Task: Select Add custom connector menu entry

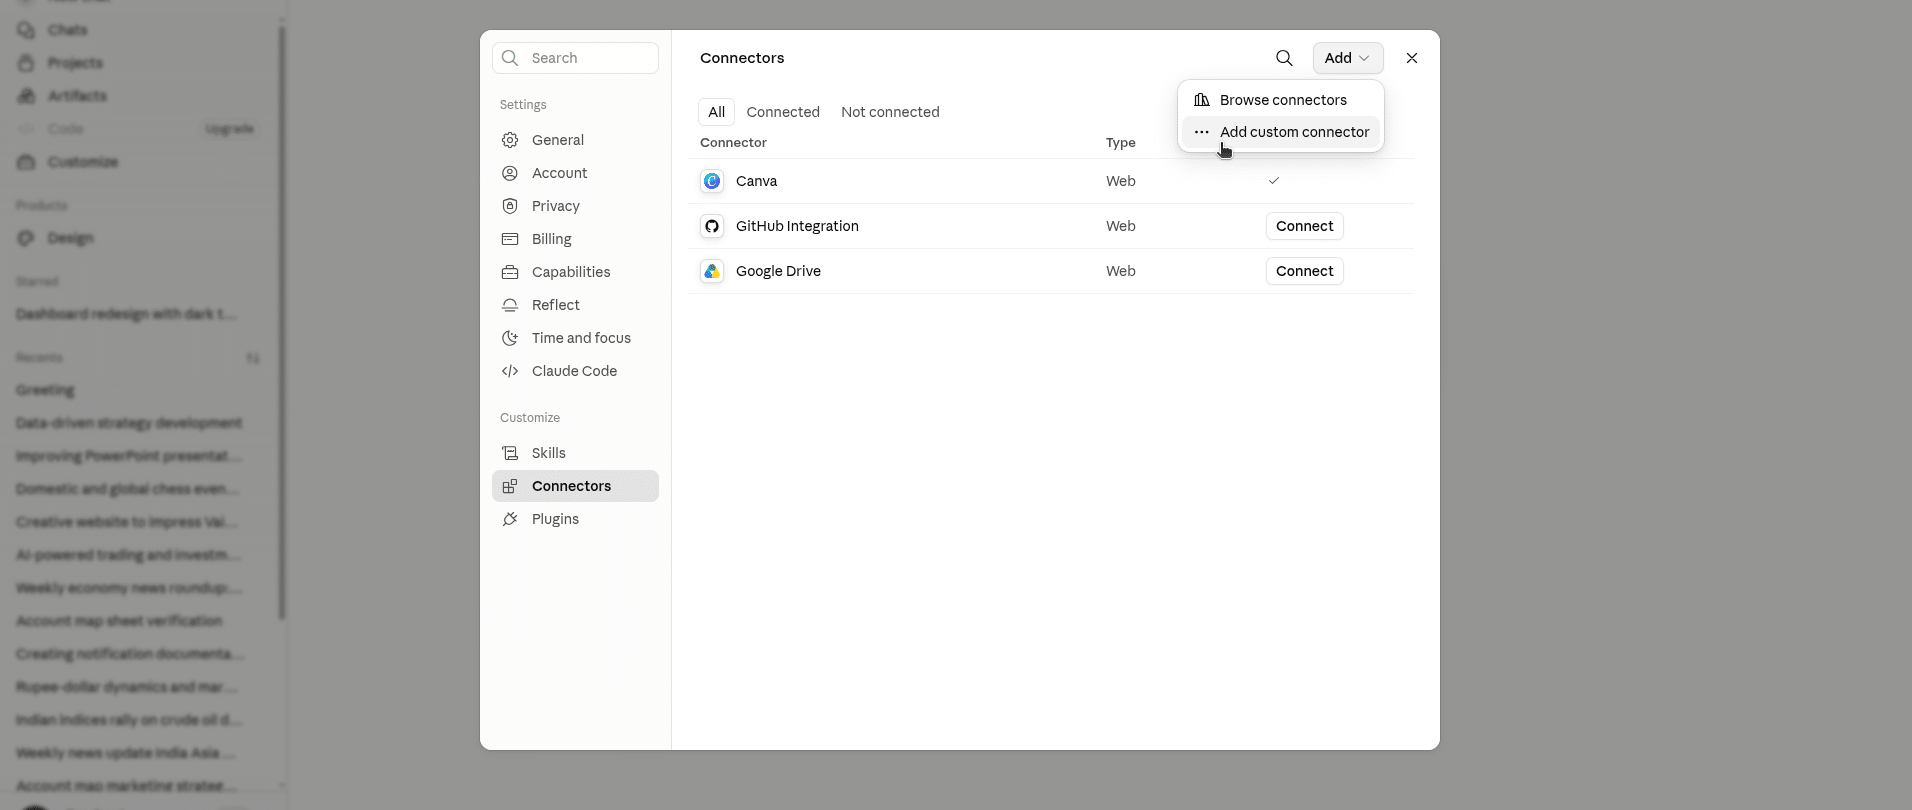Action: click(1281, 132)
